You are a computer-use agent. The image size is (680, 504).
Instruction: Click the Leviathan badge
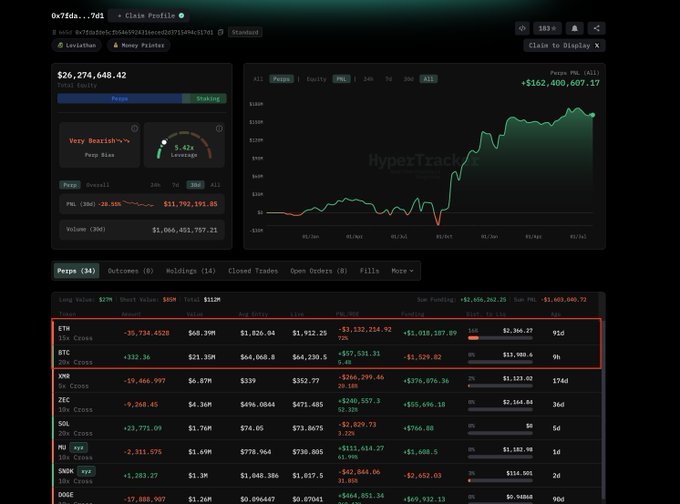pos(76,45)
